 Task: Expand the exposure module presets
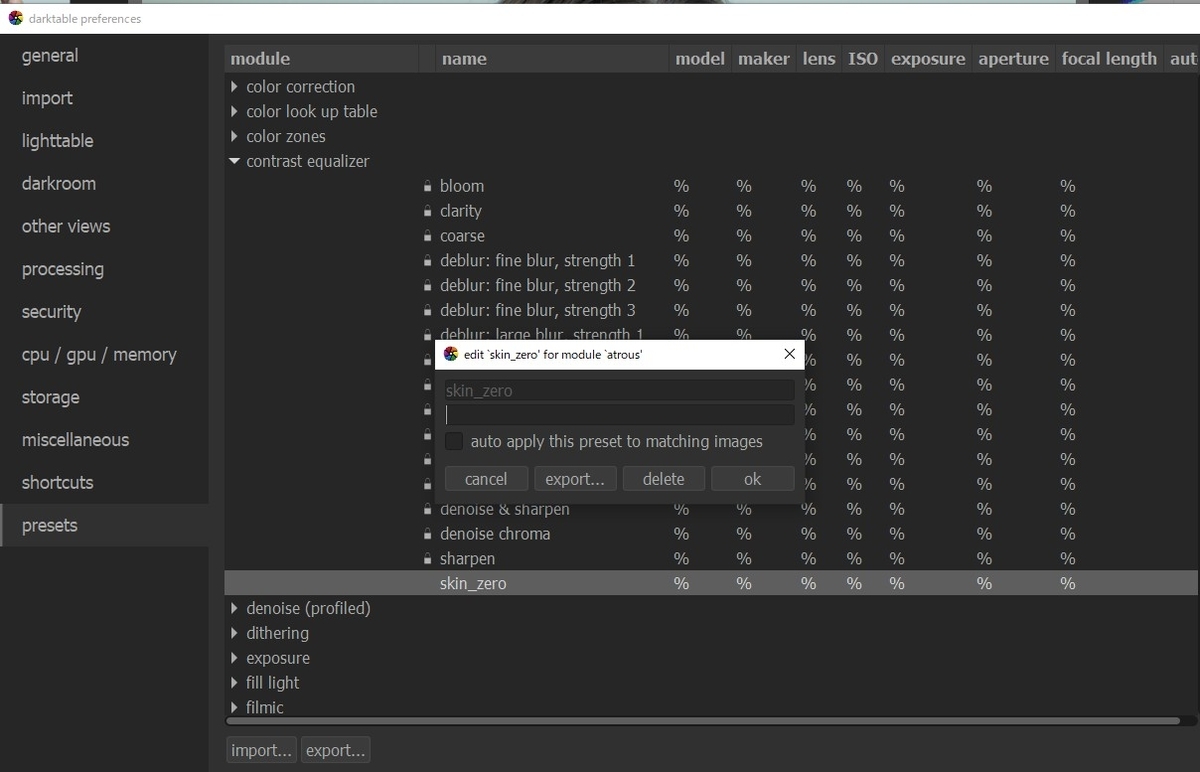tap(234, 658)
